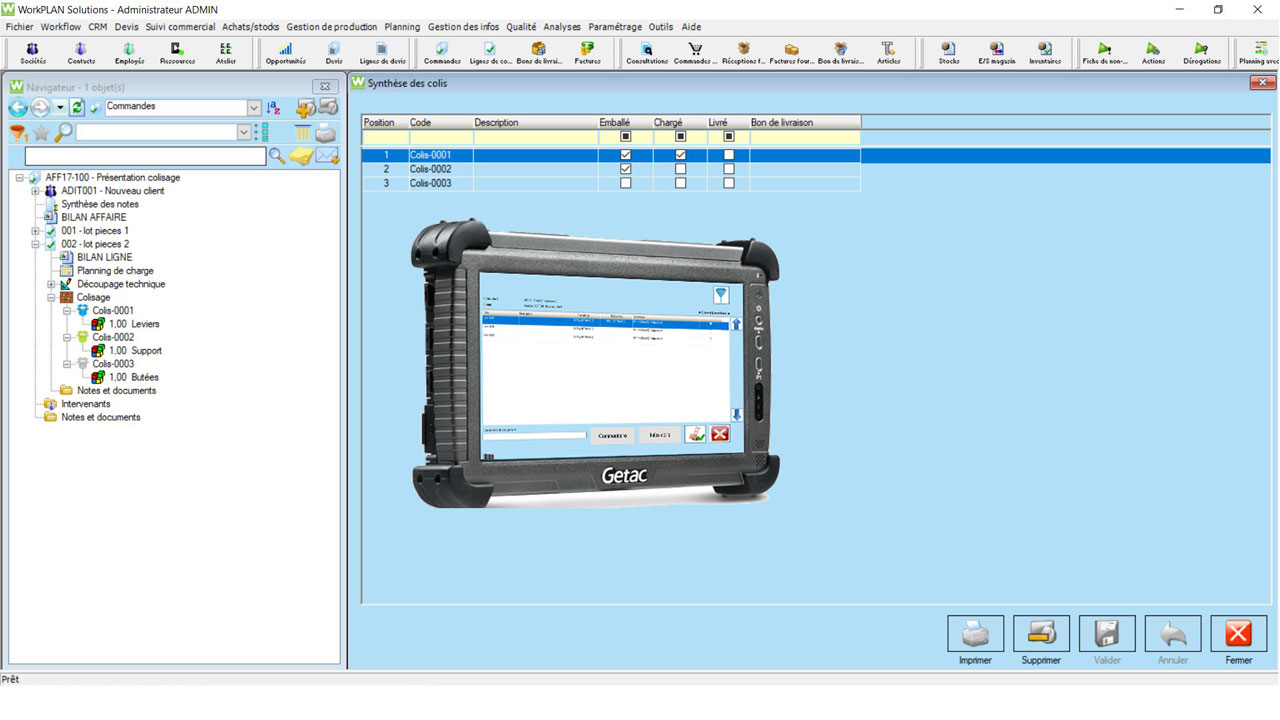Image resolution: width=1280 pixels, height=720 pixels.
Task: Click the Commandes toolbar icon
Action: [442, 53]
